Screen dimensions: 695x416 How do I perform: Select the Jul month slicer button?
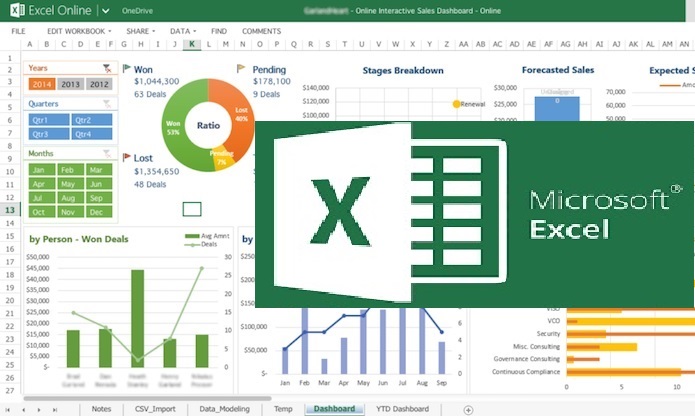[42, 198]
